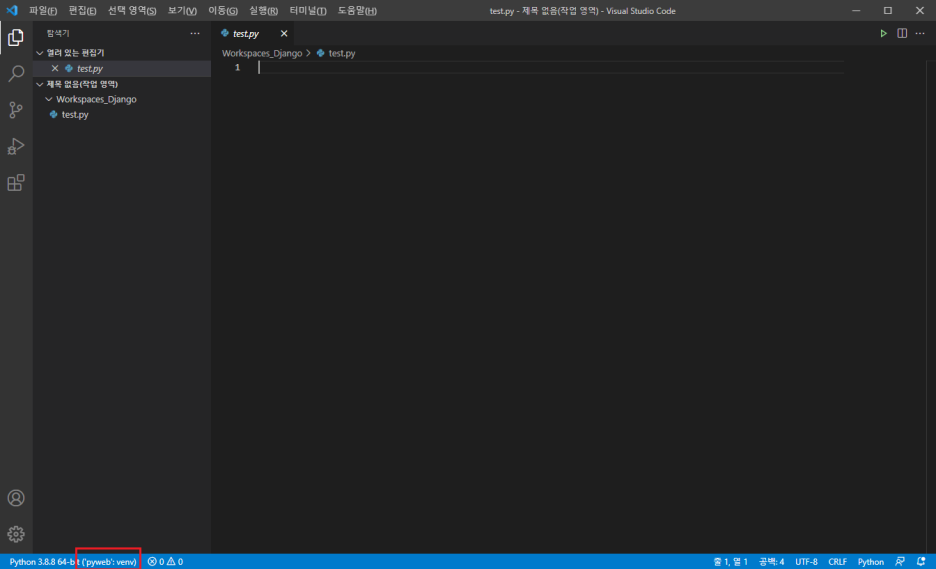Screen dimensions: 936x569
Task: Close test.py in open editors list
Action: click(55, 69)
